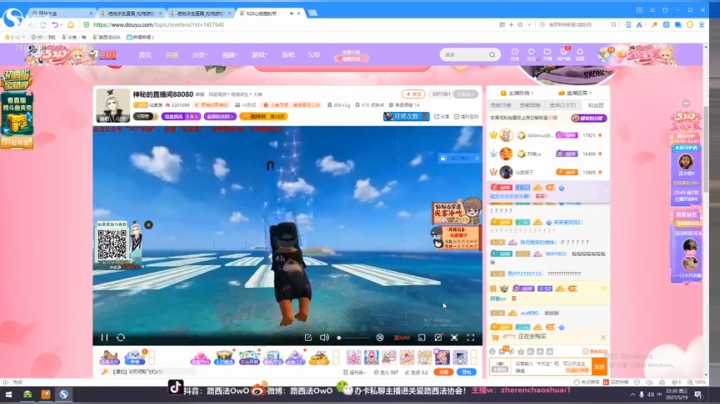Expand the 分类 navigation dropdown
The height and width of the screenshot is (404, 720).
tap(199, 55)
